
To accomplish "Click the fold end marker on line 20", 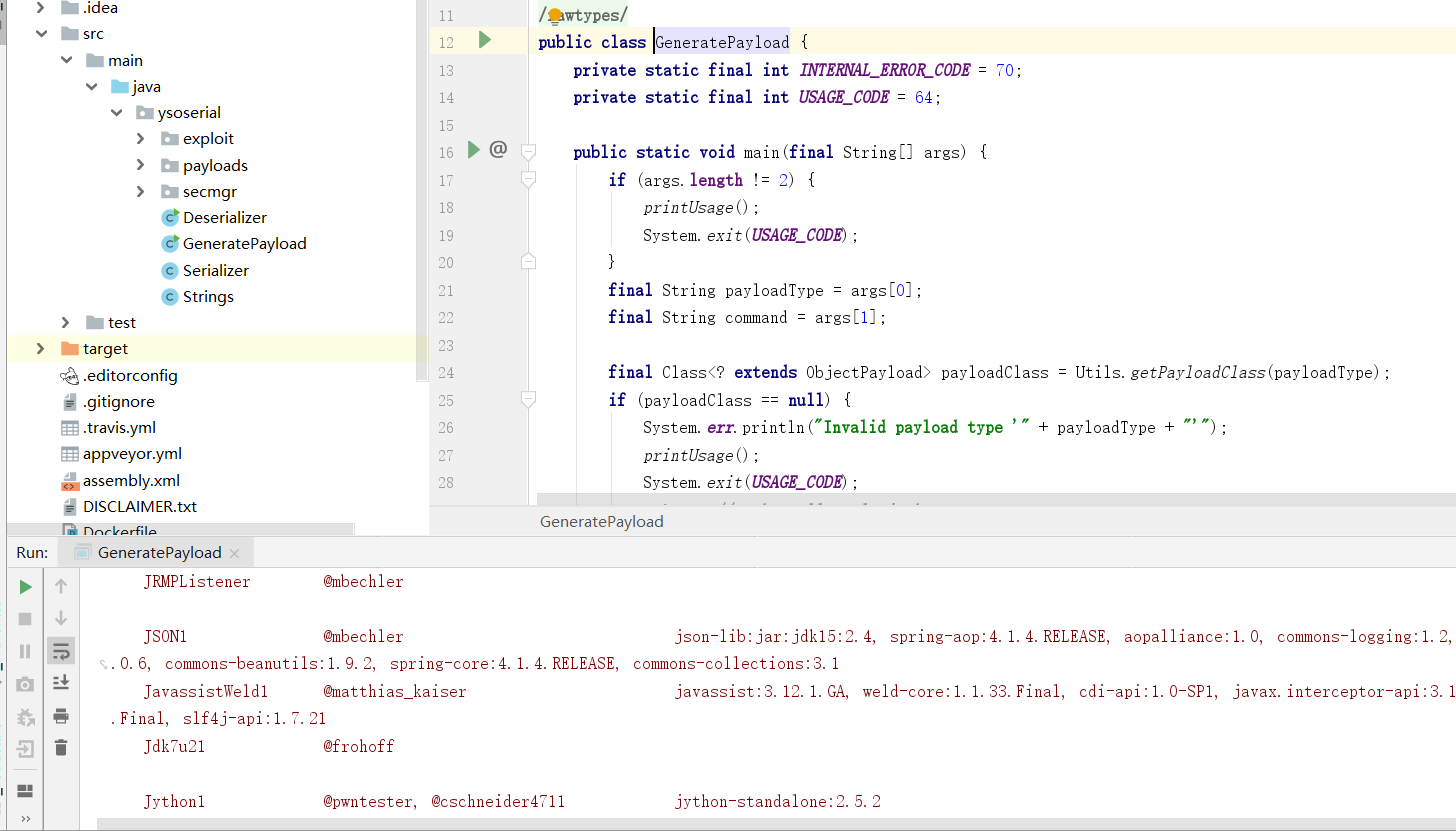I will (x=529, y=262).
